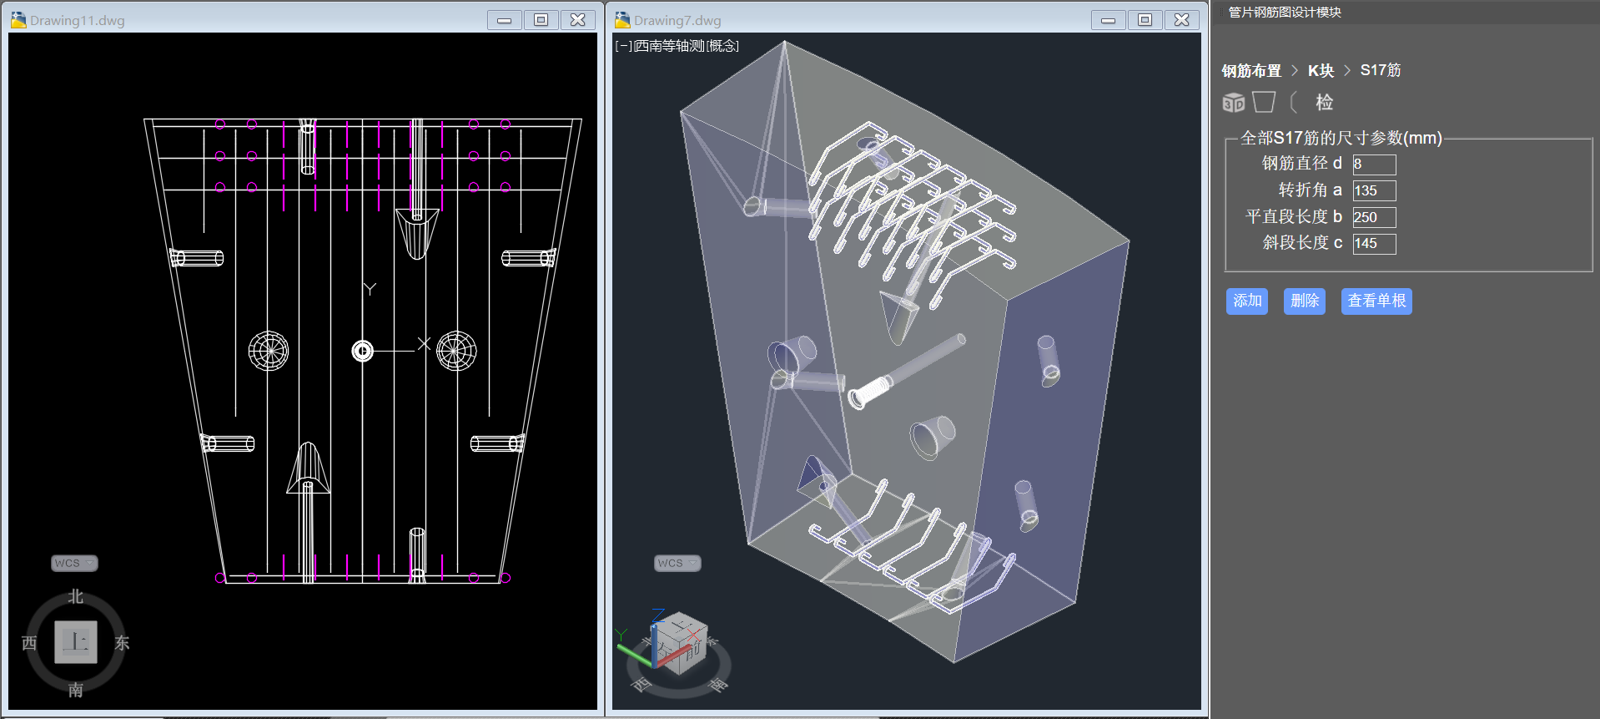Click the Drawing11.dwg title bar icon
1600x719 pixels.
click(18, 20)
